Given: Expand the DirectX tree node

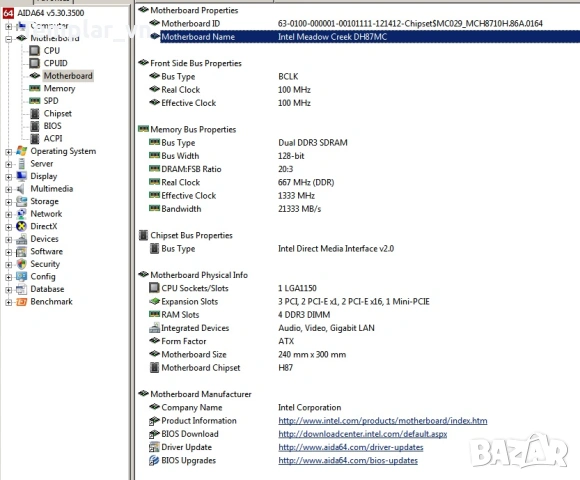Looking at the screenshot, I should [9, 227].
